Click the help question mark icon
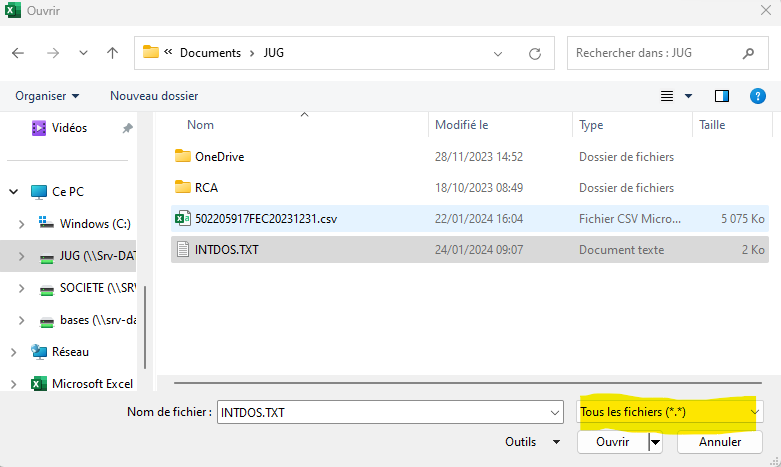Image resolution: width=781 pixels, height=467 pixels. coord(757,96)
